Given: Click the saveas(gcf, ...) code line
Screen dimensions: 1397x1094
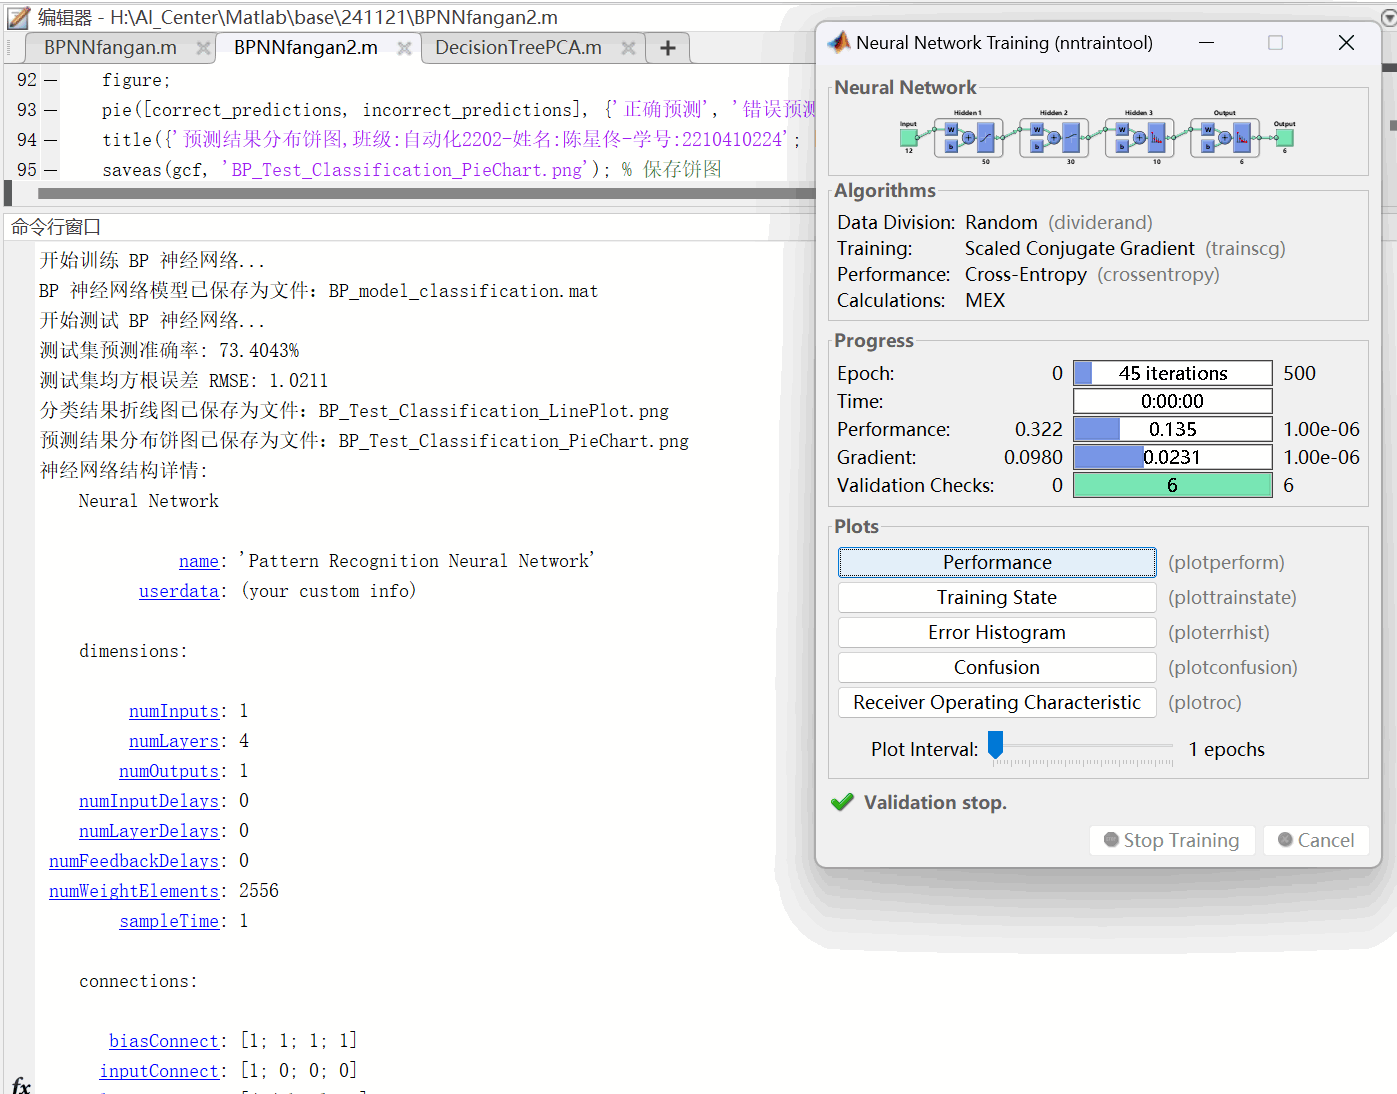Looking at the screenshot, I should tap(412, 170).
